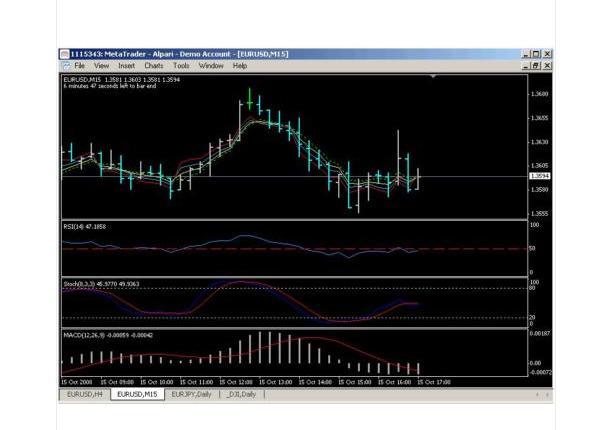Minimize the MetaTrader main window
This screenshot has height=430, width=593.
[x=526, y=54]
